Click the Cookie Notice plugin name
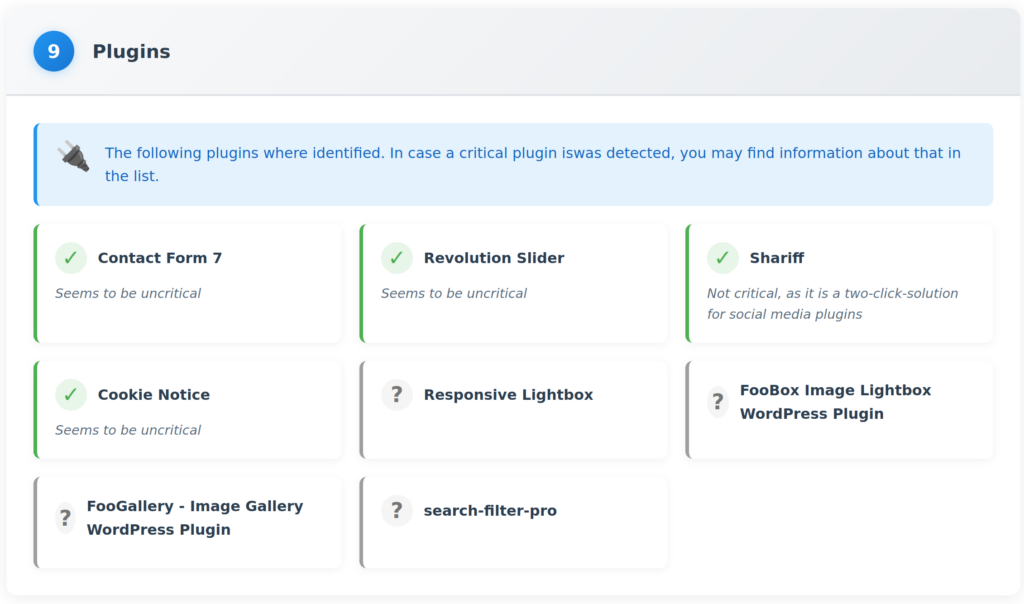Viewport: 1024px width, 604px height. tap(153, 395)
